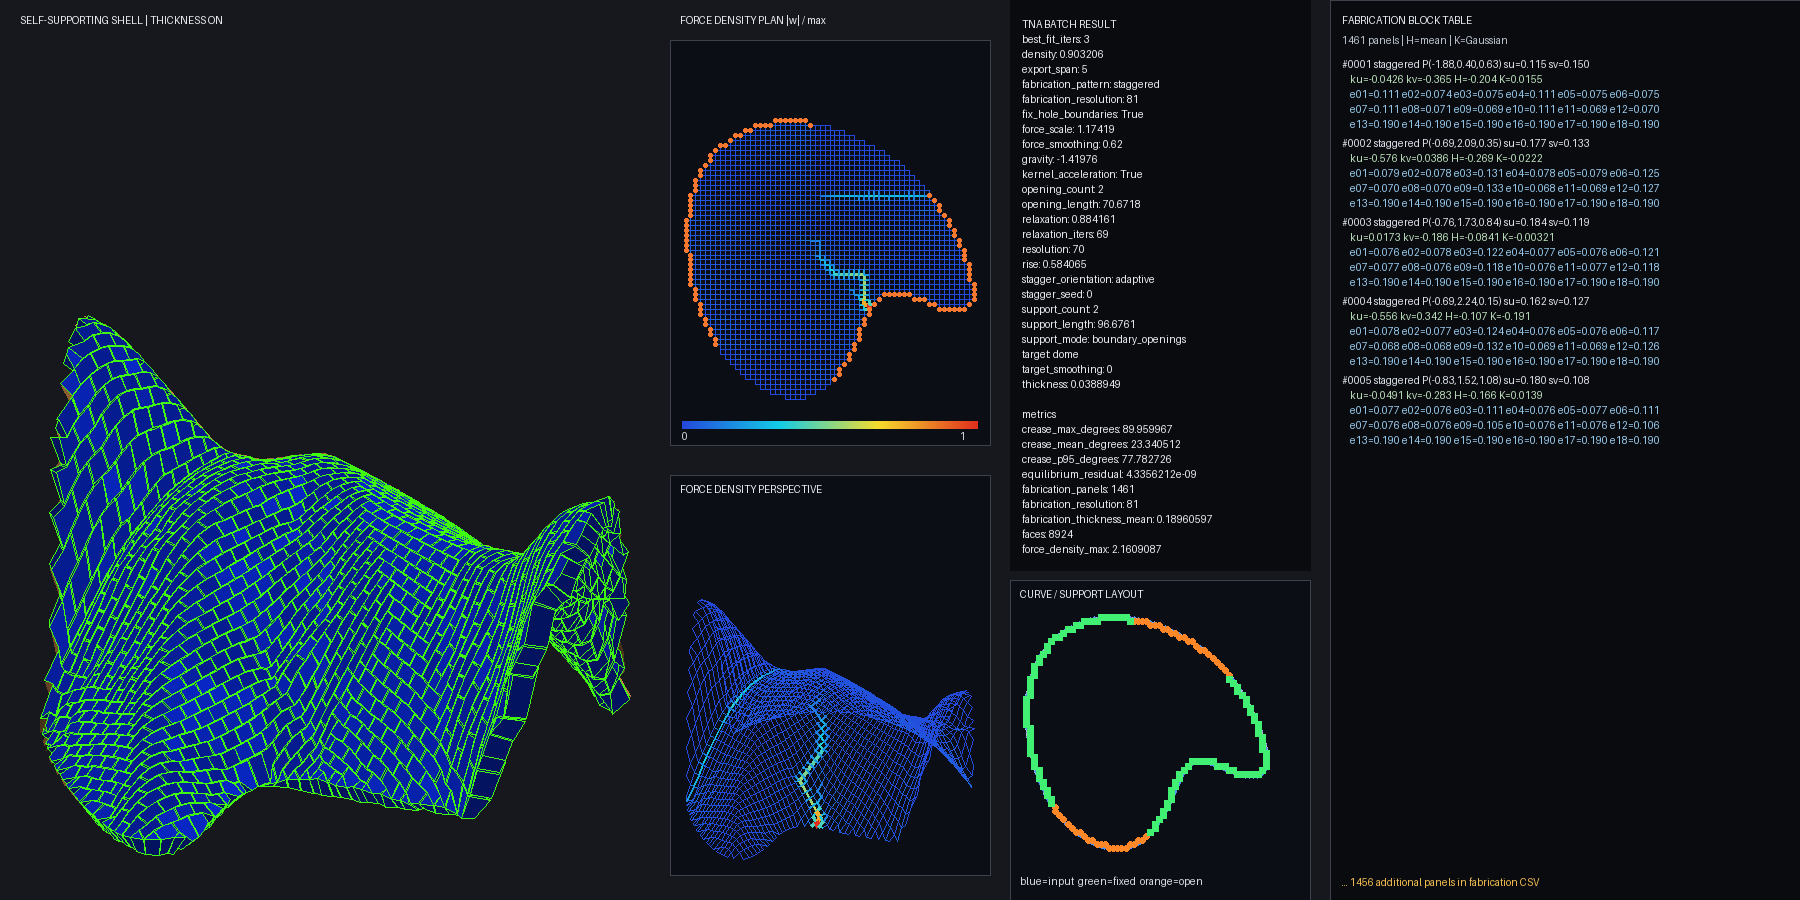Image resolution: width=1800 pixels, height=900 pixels.
Task: Select the force density color gradient bar
Action: coord(830,425)
